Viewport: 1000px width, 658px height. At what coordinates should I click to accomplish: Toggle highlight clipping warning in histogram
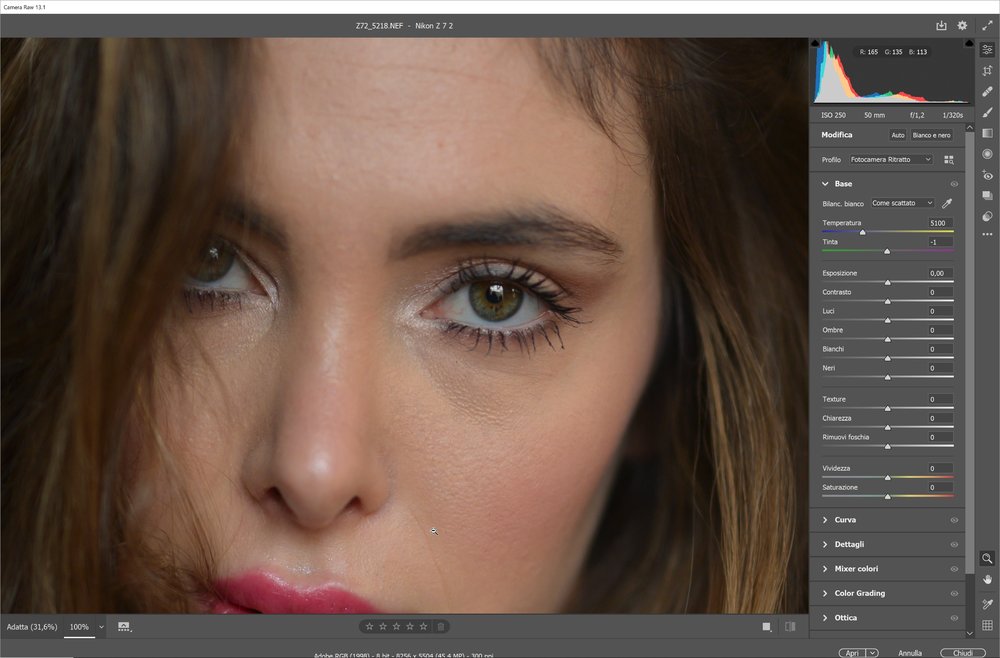pyautogui.click(x=969, y=43)
